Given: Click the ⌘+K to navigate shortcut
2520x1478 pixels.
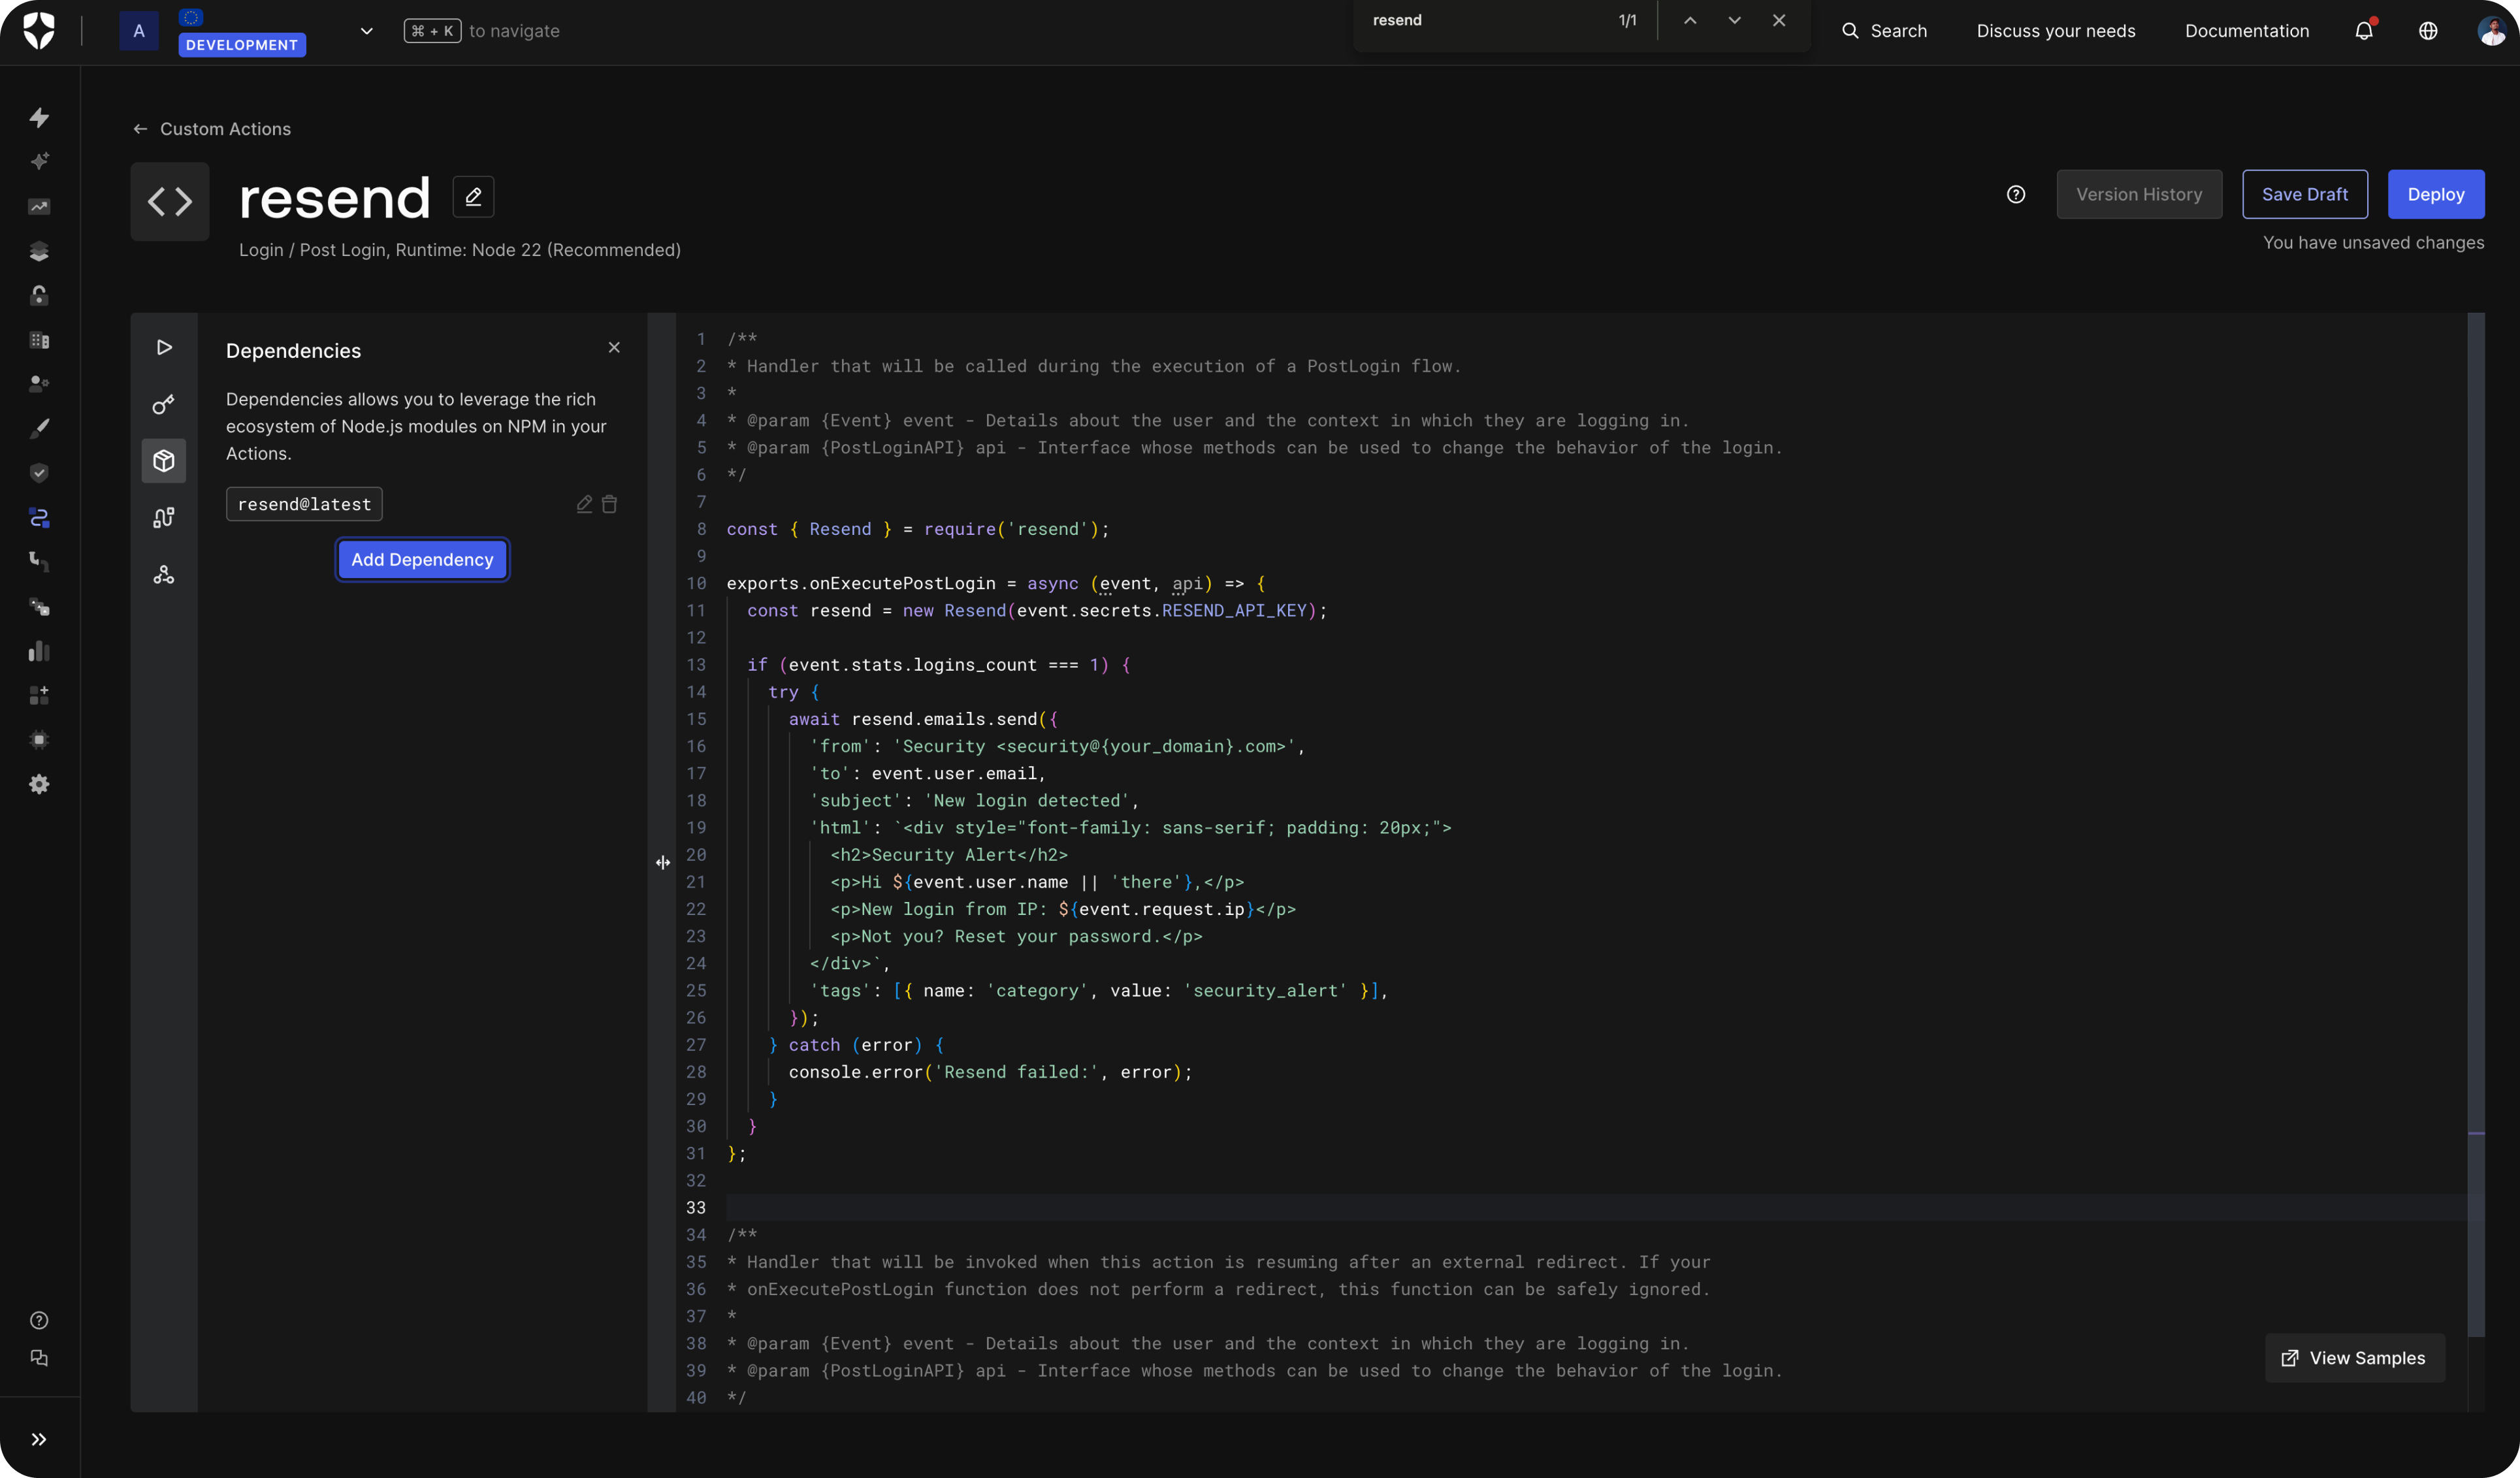Looking at the screenshot, I should click(x=481, y=31).
